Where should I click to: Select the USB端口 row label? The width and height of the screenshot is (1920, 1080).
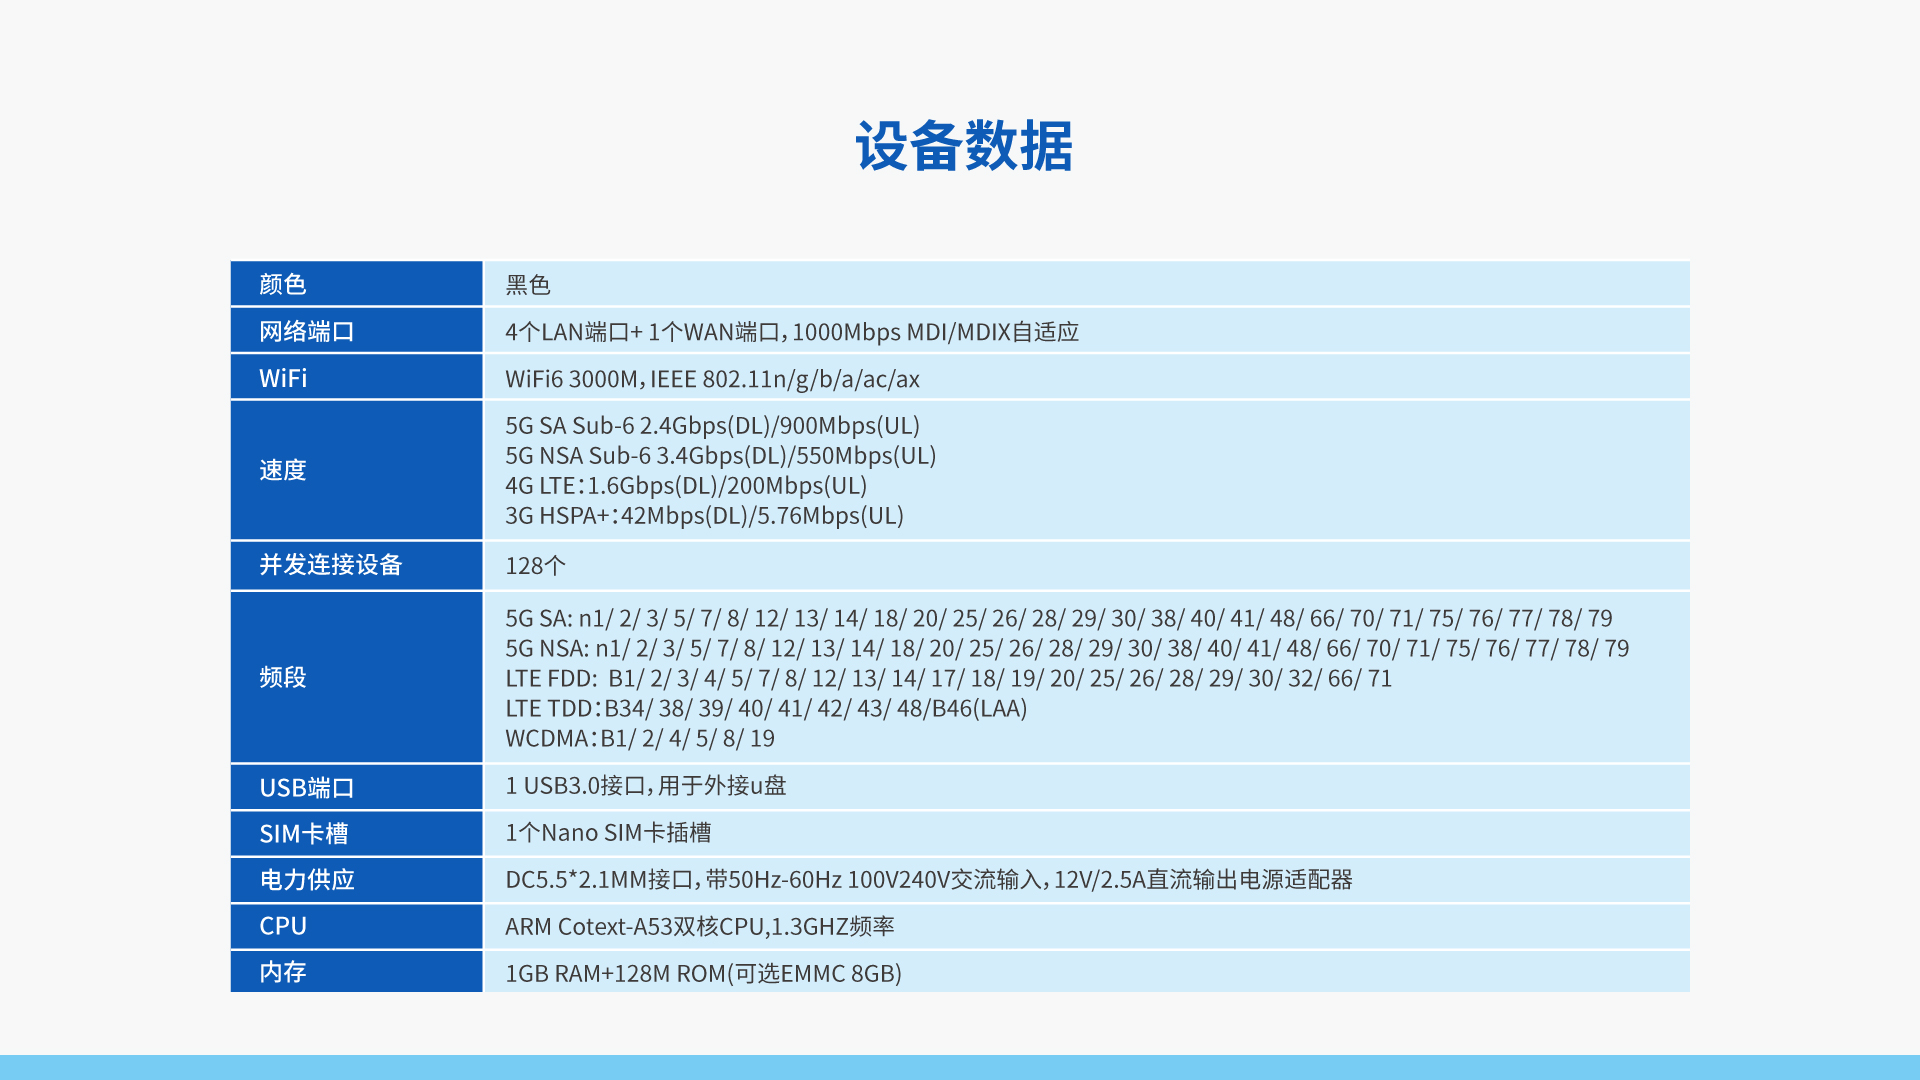point(306,788)
